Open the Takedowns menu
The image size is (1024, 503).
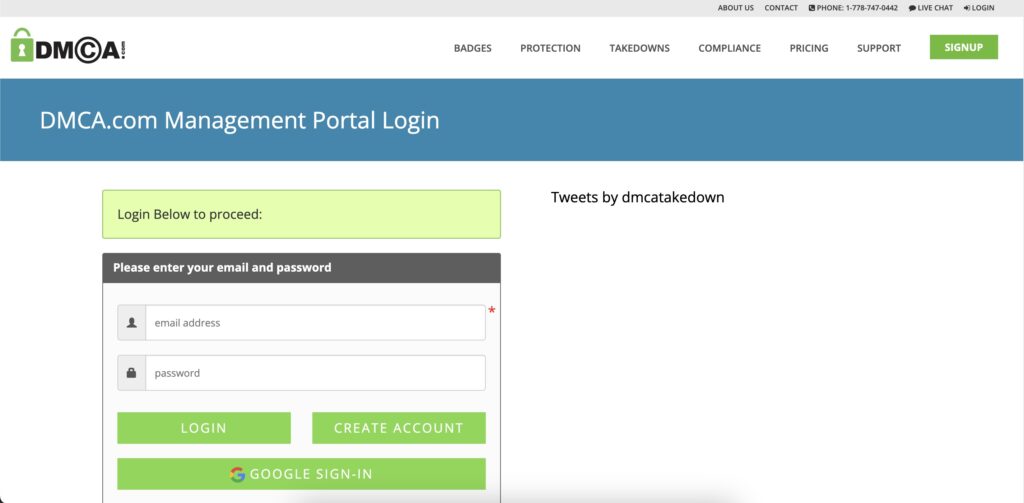click(x=639, y=48)
